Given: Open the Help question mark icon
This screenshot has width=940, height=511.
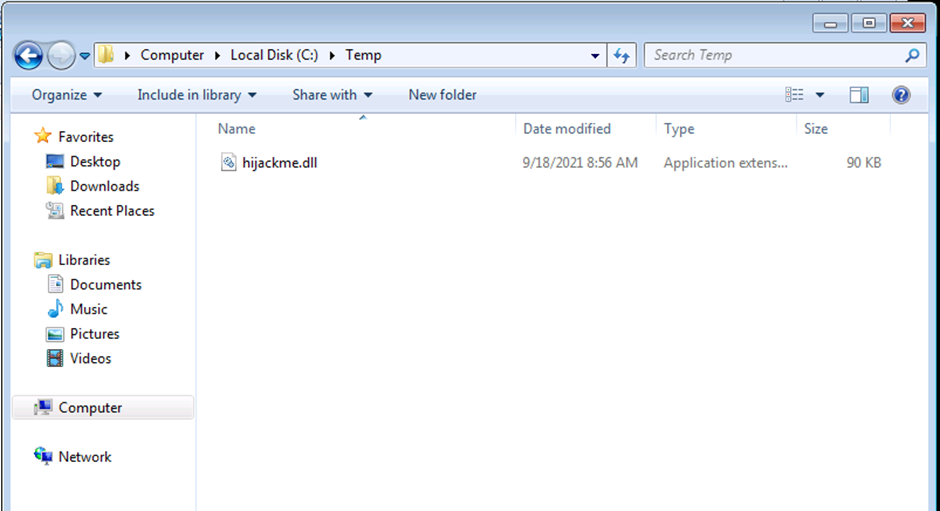Looking at the screenshot, I should coord(900,95).
